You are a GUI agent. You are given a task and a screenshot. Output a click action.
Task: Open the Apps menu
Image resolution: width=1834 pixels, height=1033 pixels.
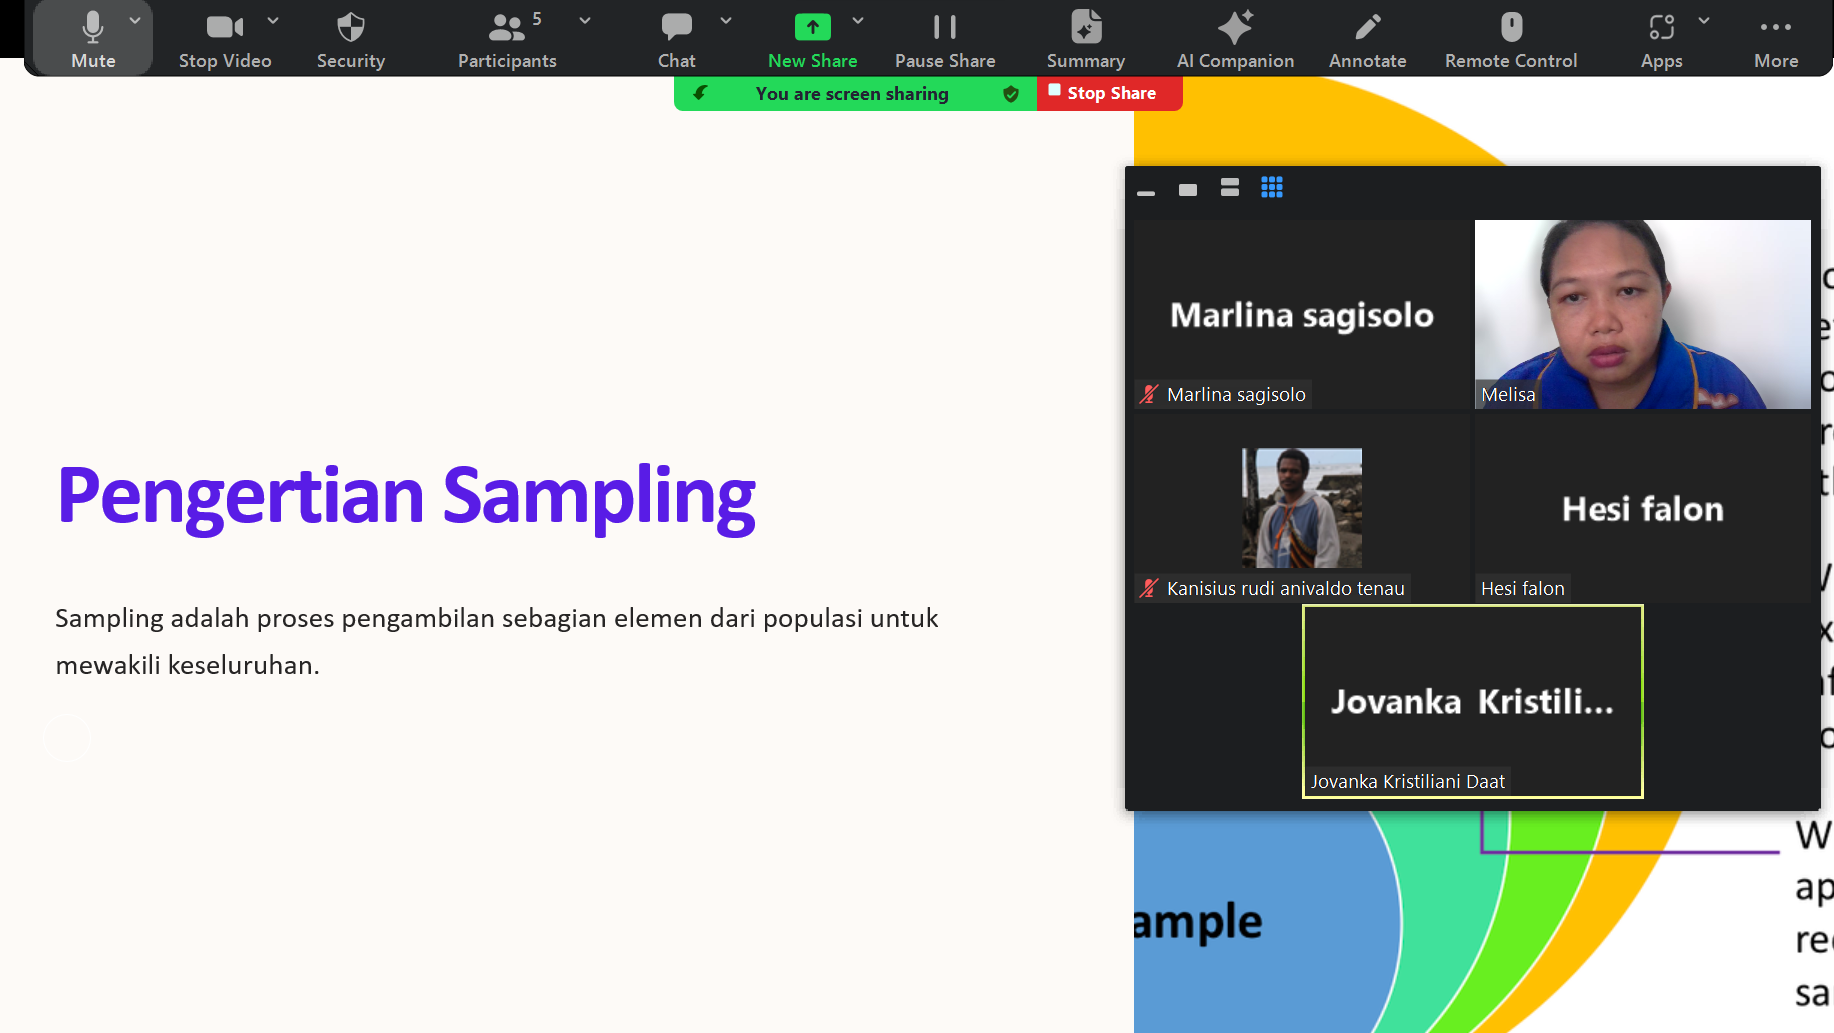point(1661,38)
